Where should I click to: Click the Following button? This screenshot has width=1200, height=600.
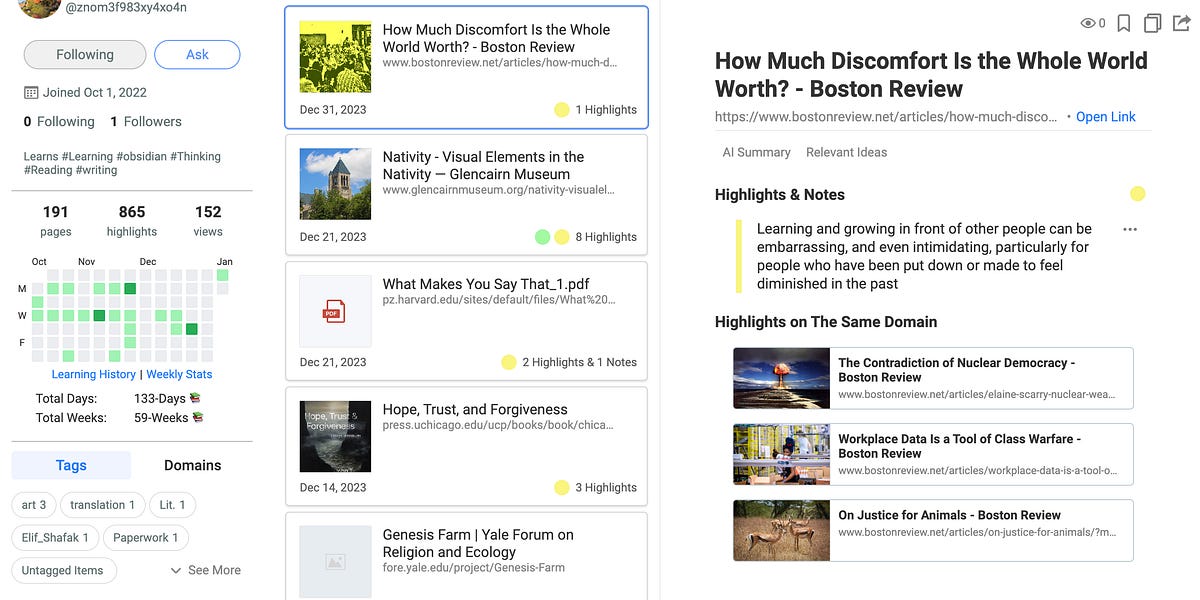[85, 55]
